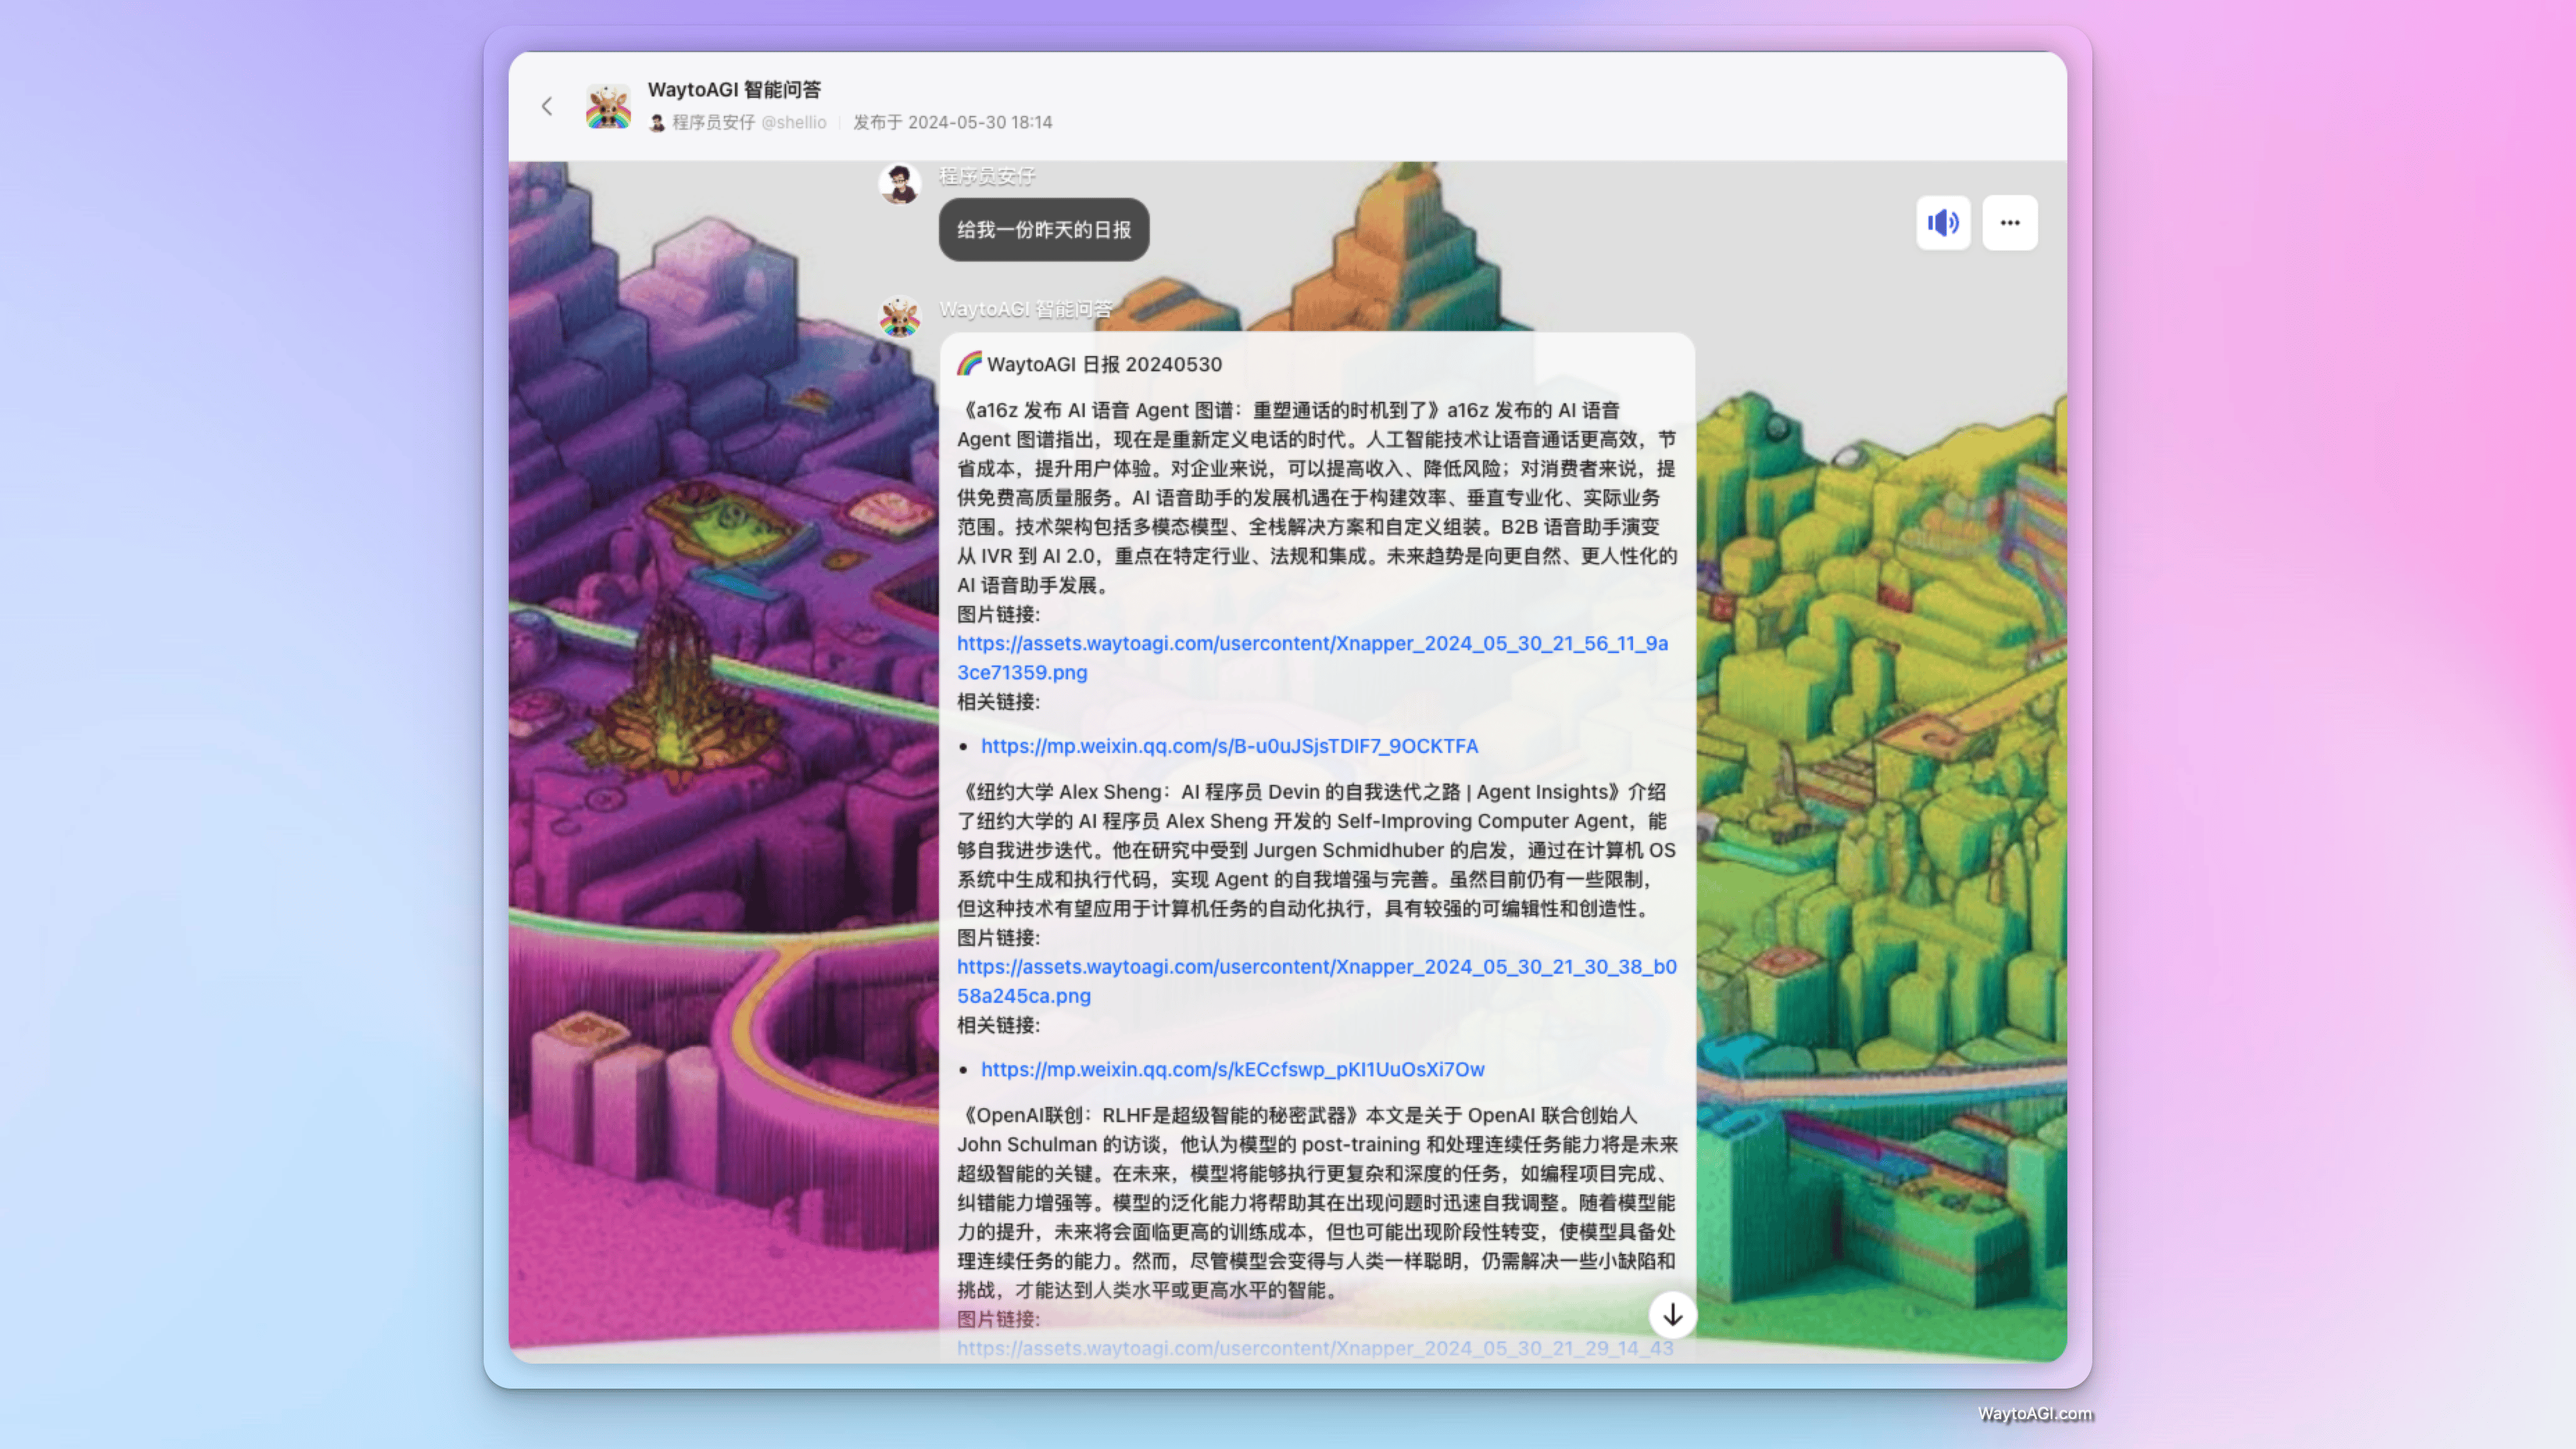Jump to bottom with the down-arrow button

1672,1315
